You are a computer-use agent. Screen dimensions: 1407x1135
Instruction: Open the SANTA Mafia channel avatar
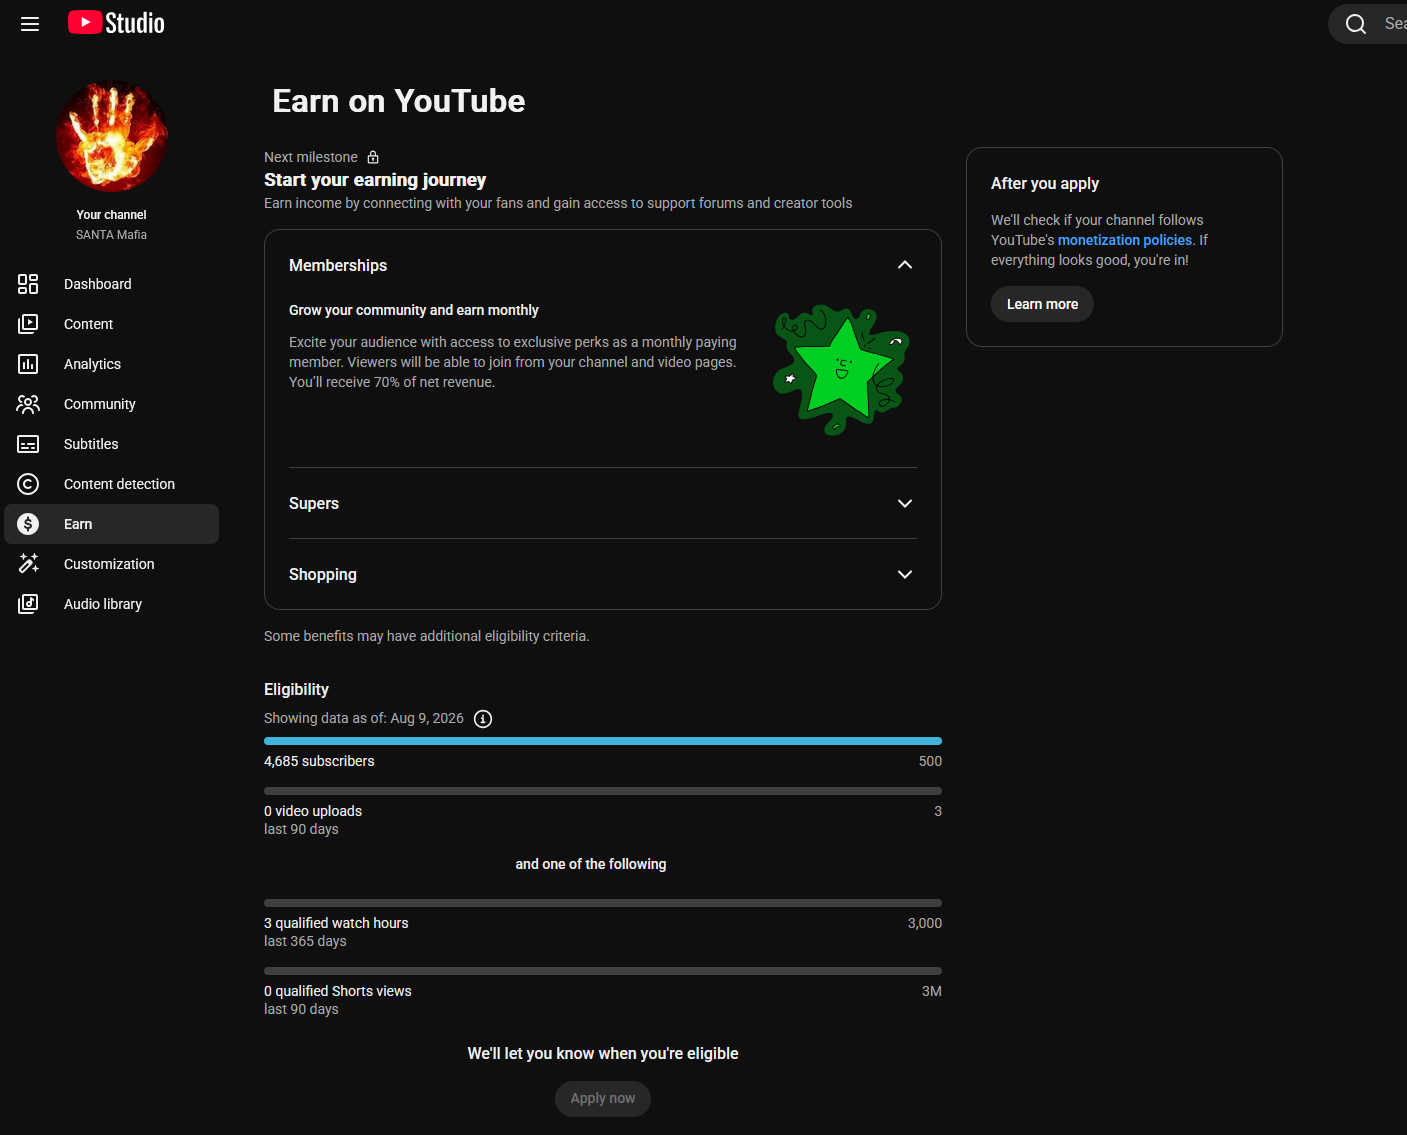tap(112, 136)
